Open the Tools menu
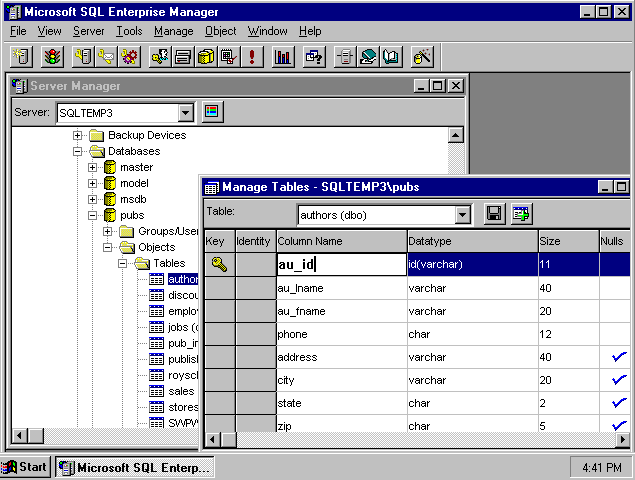The image size is (635, 480). (129, 32)
